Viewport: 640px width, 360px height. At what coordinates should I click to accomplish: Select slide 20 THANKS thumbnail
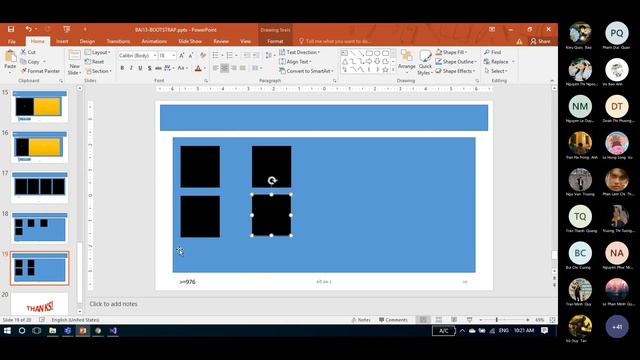pyautogui.click(x=40, y=304)
